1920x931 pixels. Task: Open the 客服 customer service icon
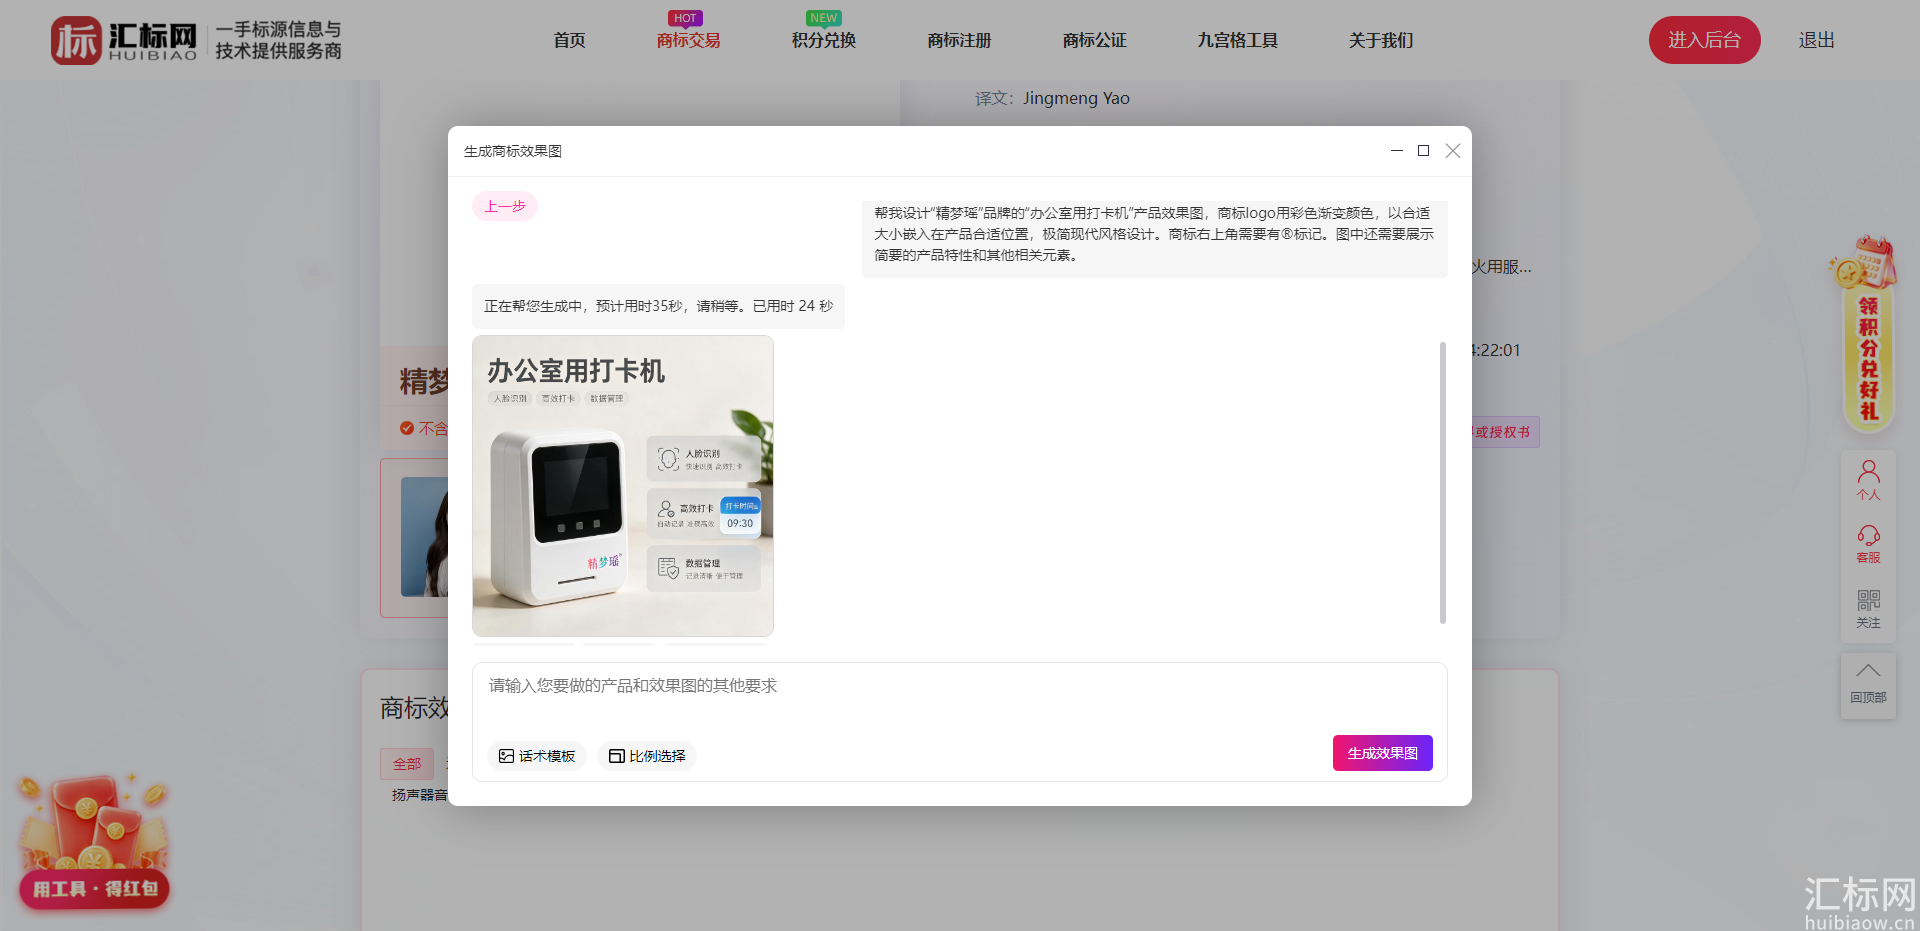(1868, 545)
